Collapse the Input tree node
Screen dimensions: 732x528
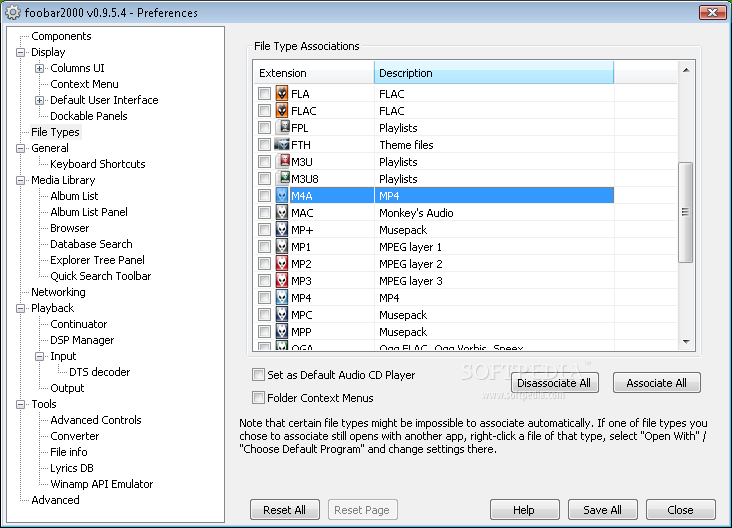tap(40, 356)
